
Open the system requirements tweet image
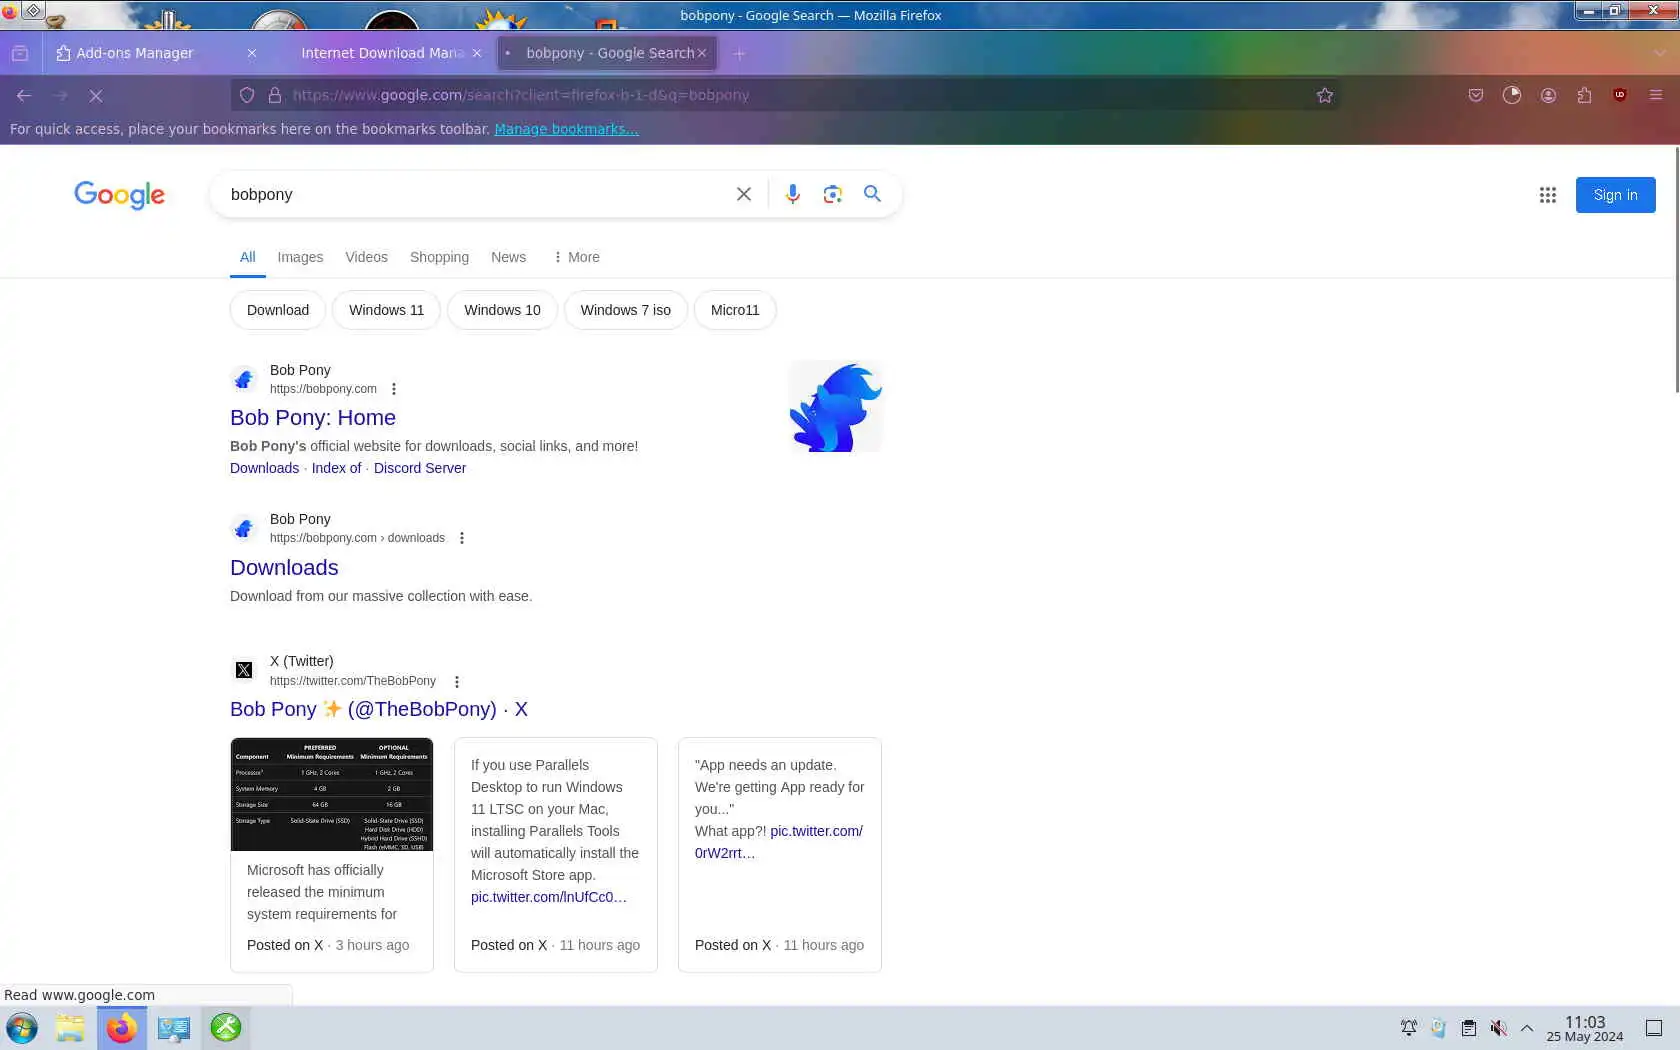point(332,795)
